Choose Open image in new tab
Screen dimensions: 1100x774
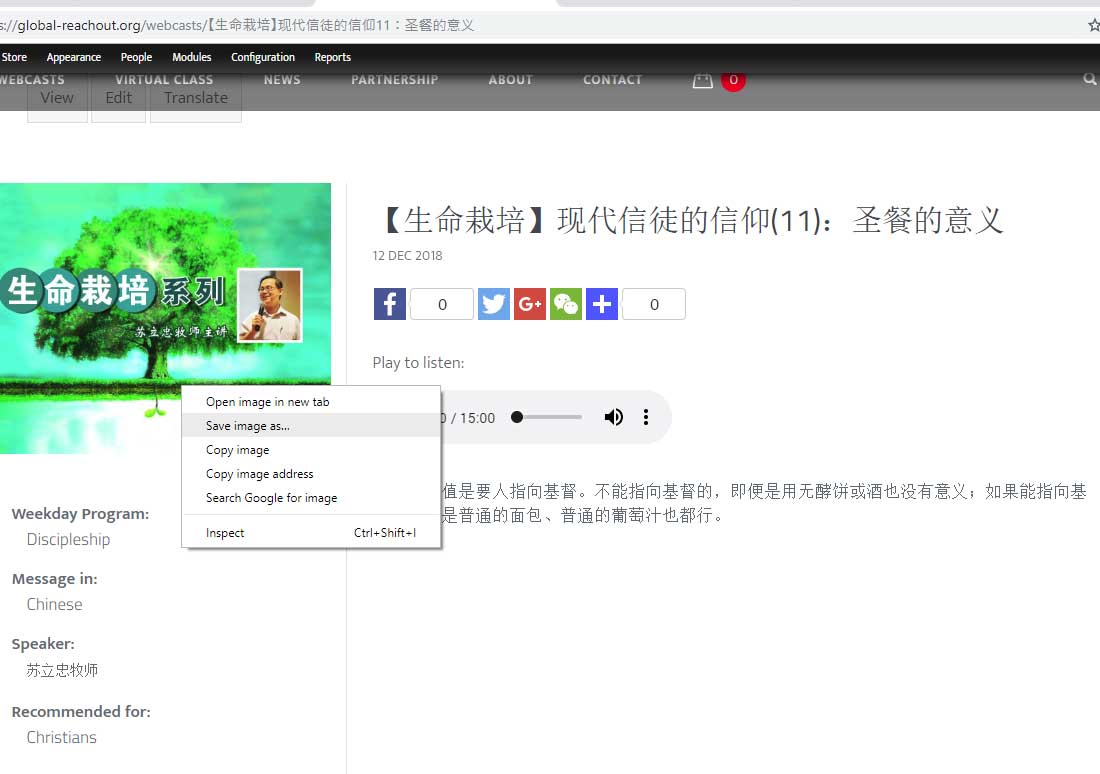pyautogui.click(x=311, y=401)
